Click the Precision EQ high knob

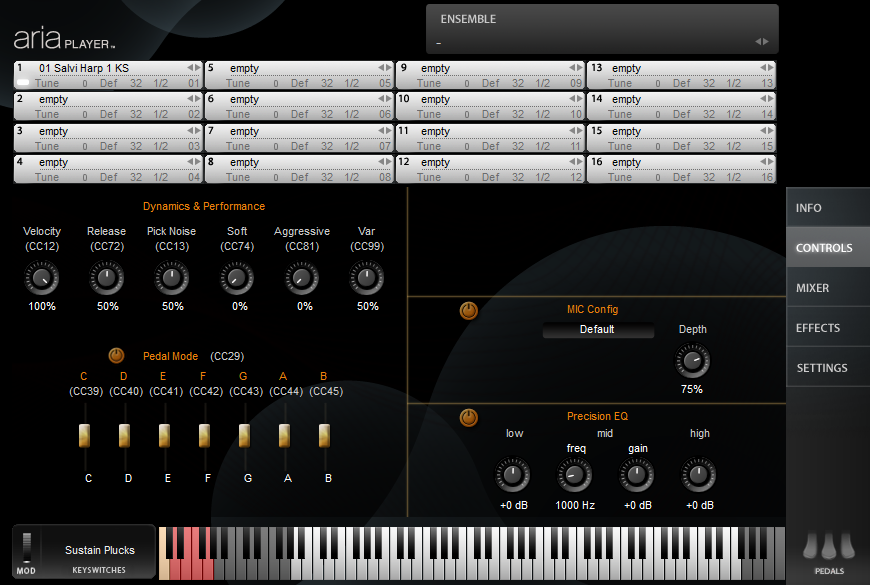pos(699,475)
